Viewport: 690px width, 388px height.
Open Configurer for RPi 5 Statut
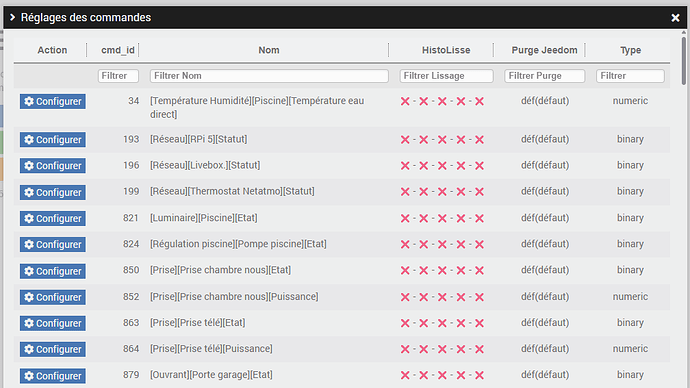pos(52,139)
